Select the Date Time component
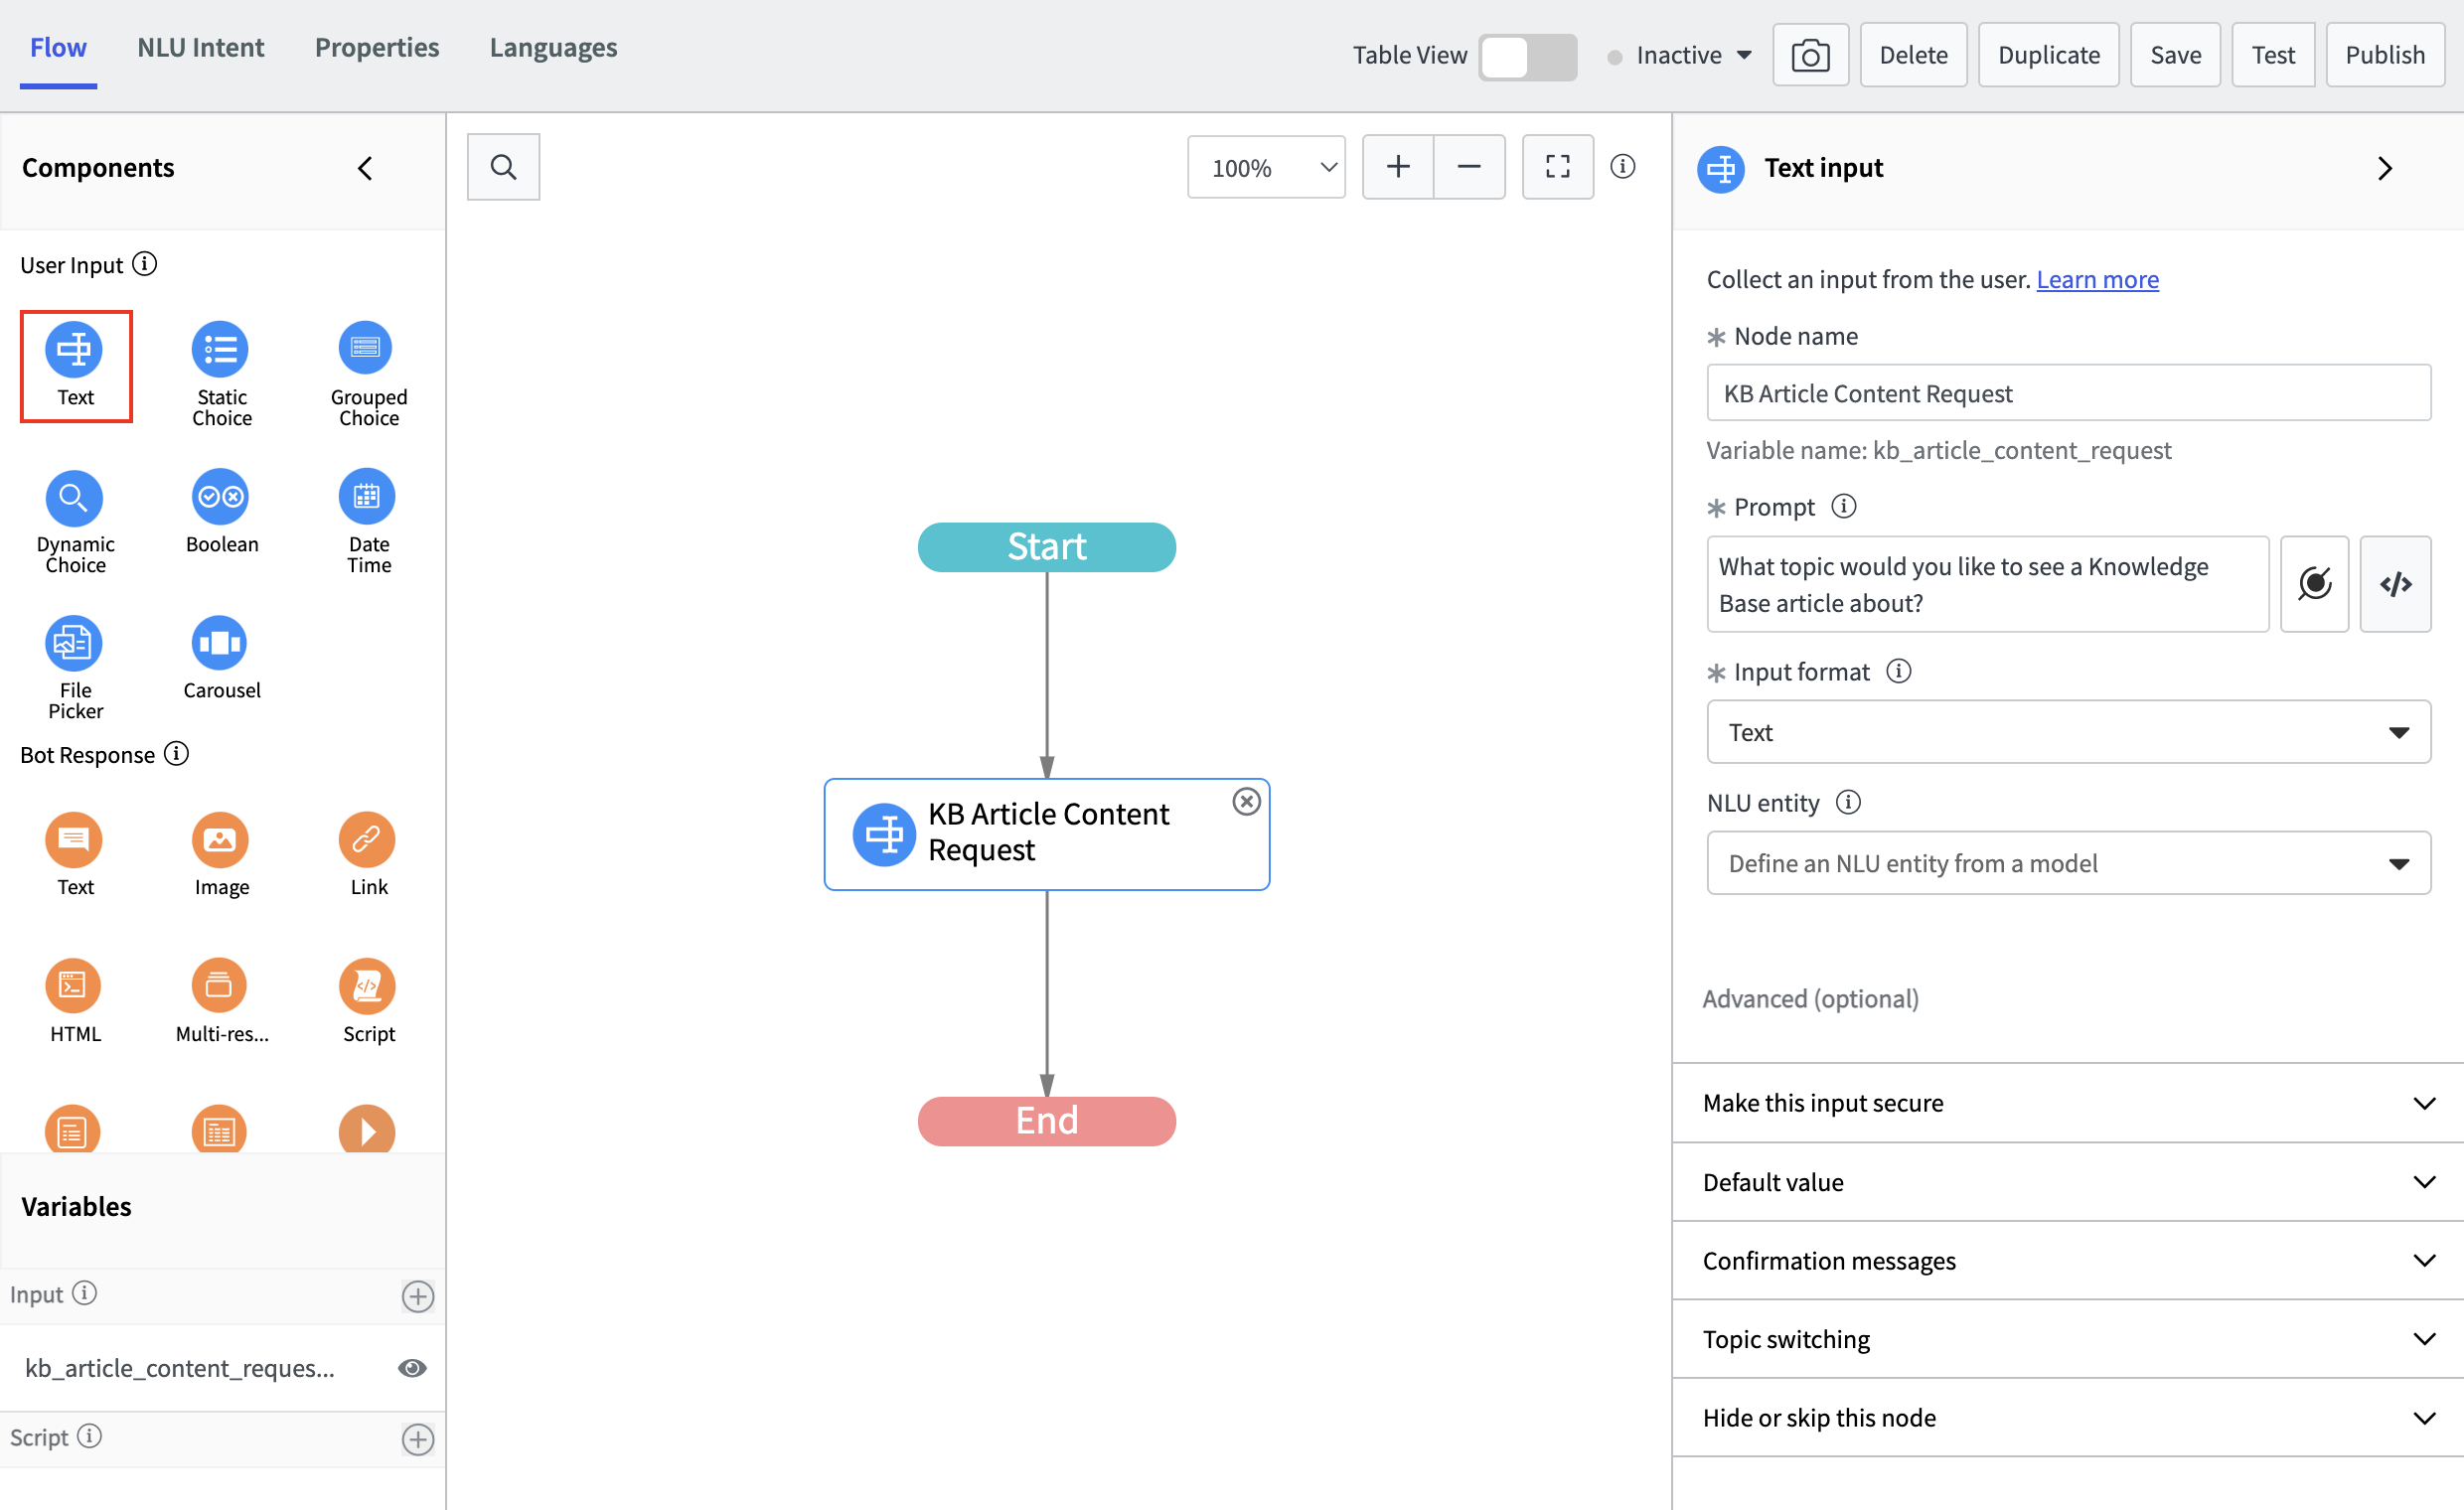The image size is (2464, 1510). tap(368, 520)
